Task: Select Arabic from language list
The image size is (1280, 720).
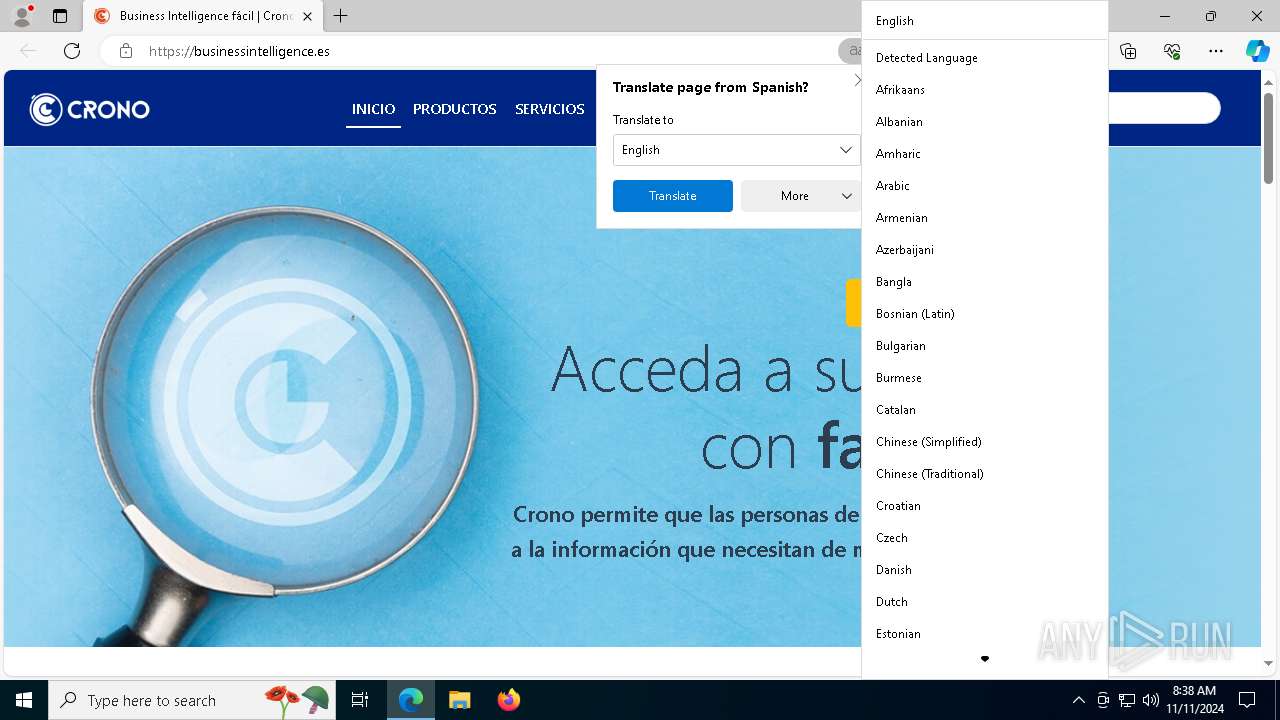Action: pos(985,186)
